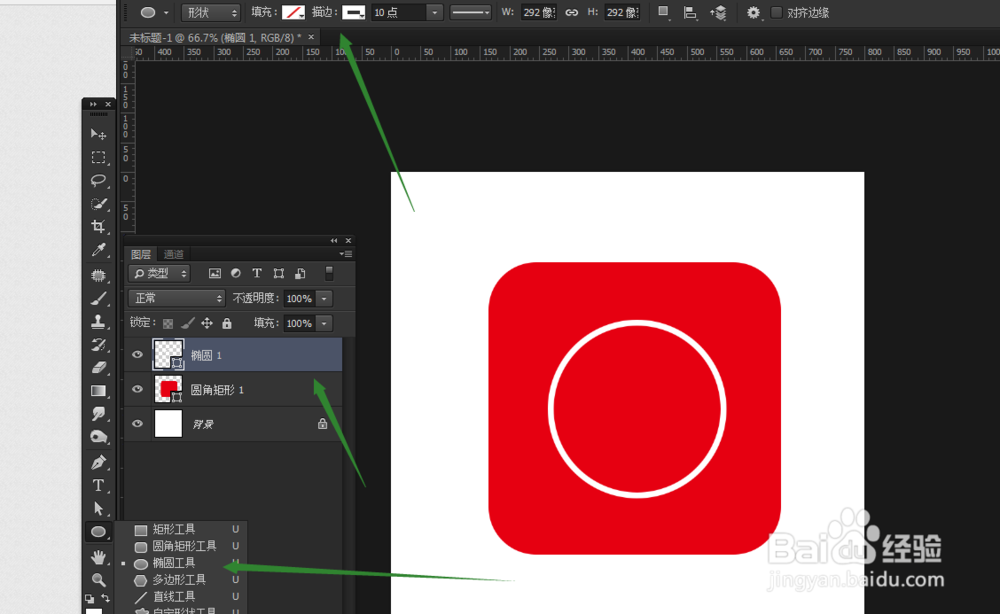Open path operations in options bar

point(664,12)
